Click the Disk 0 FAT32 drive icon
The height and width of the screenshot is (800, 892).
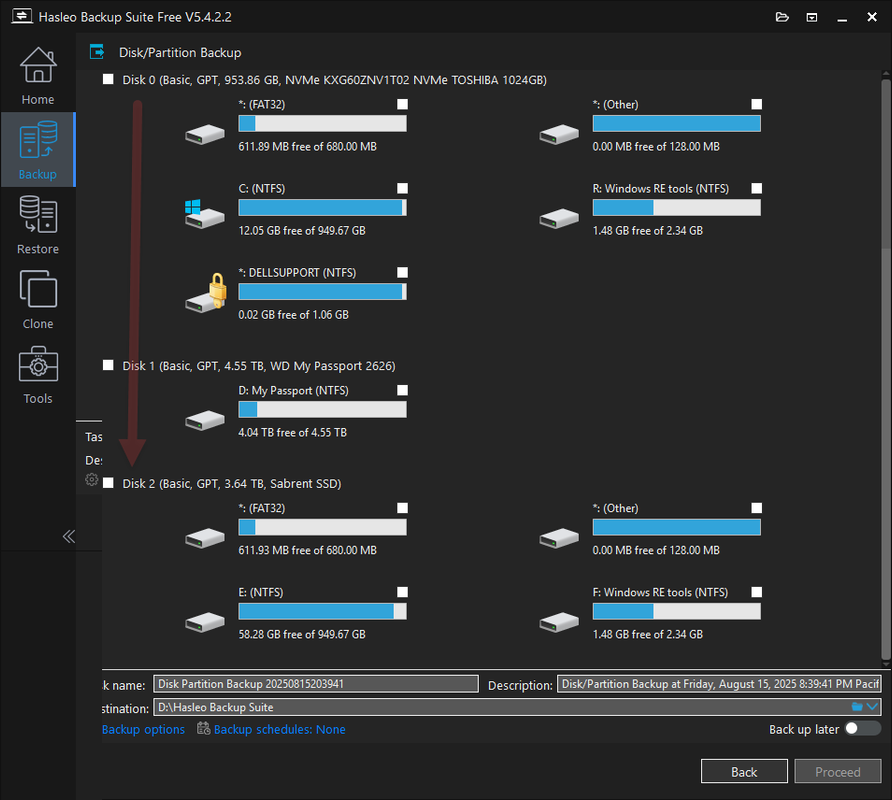coord(205,134)
